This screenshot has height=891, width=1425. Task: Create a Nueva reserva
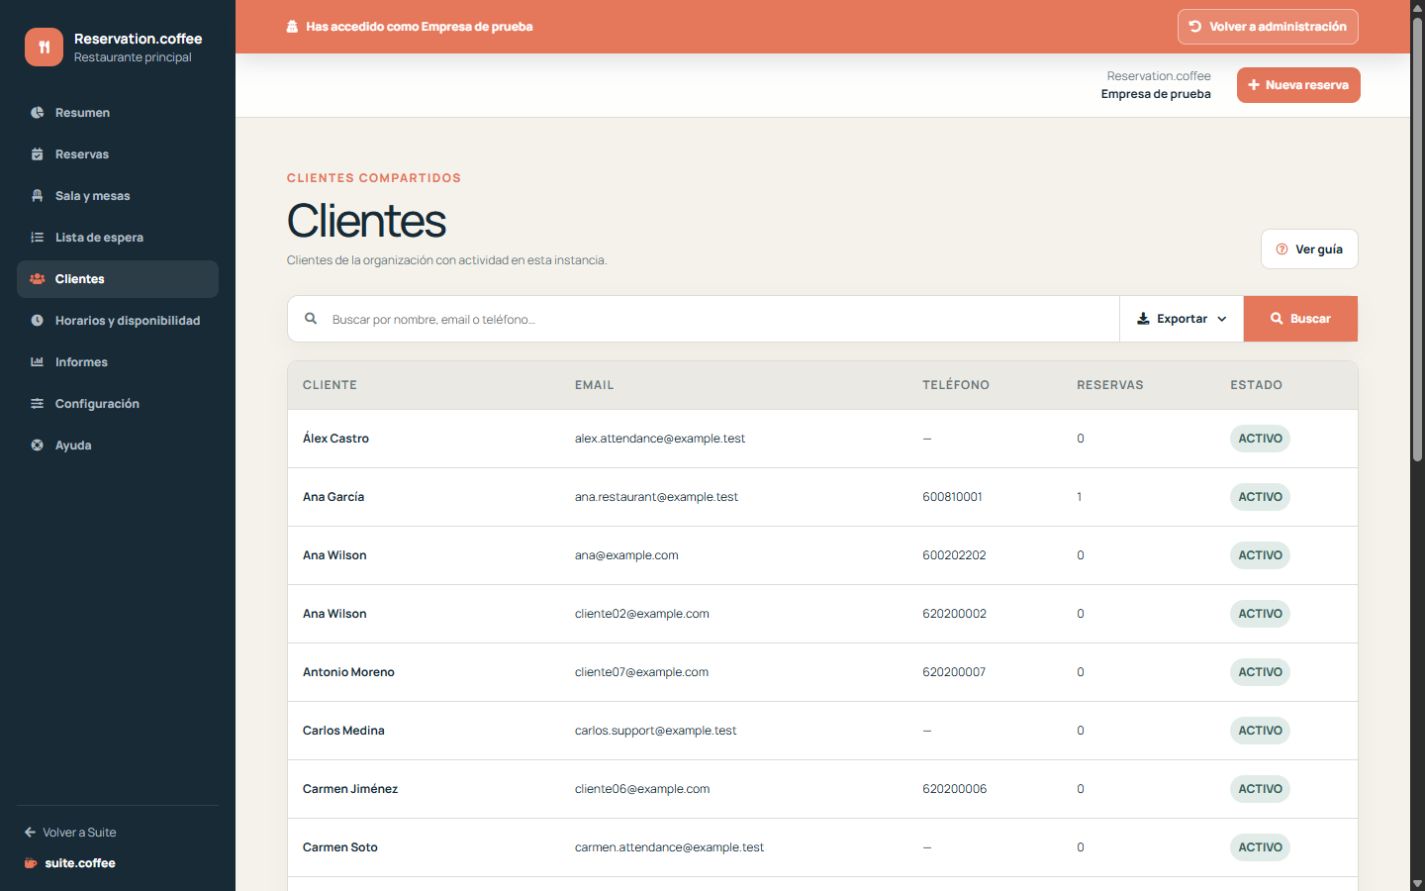1298,85
